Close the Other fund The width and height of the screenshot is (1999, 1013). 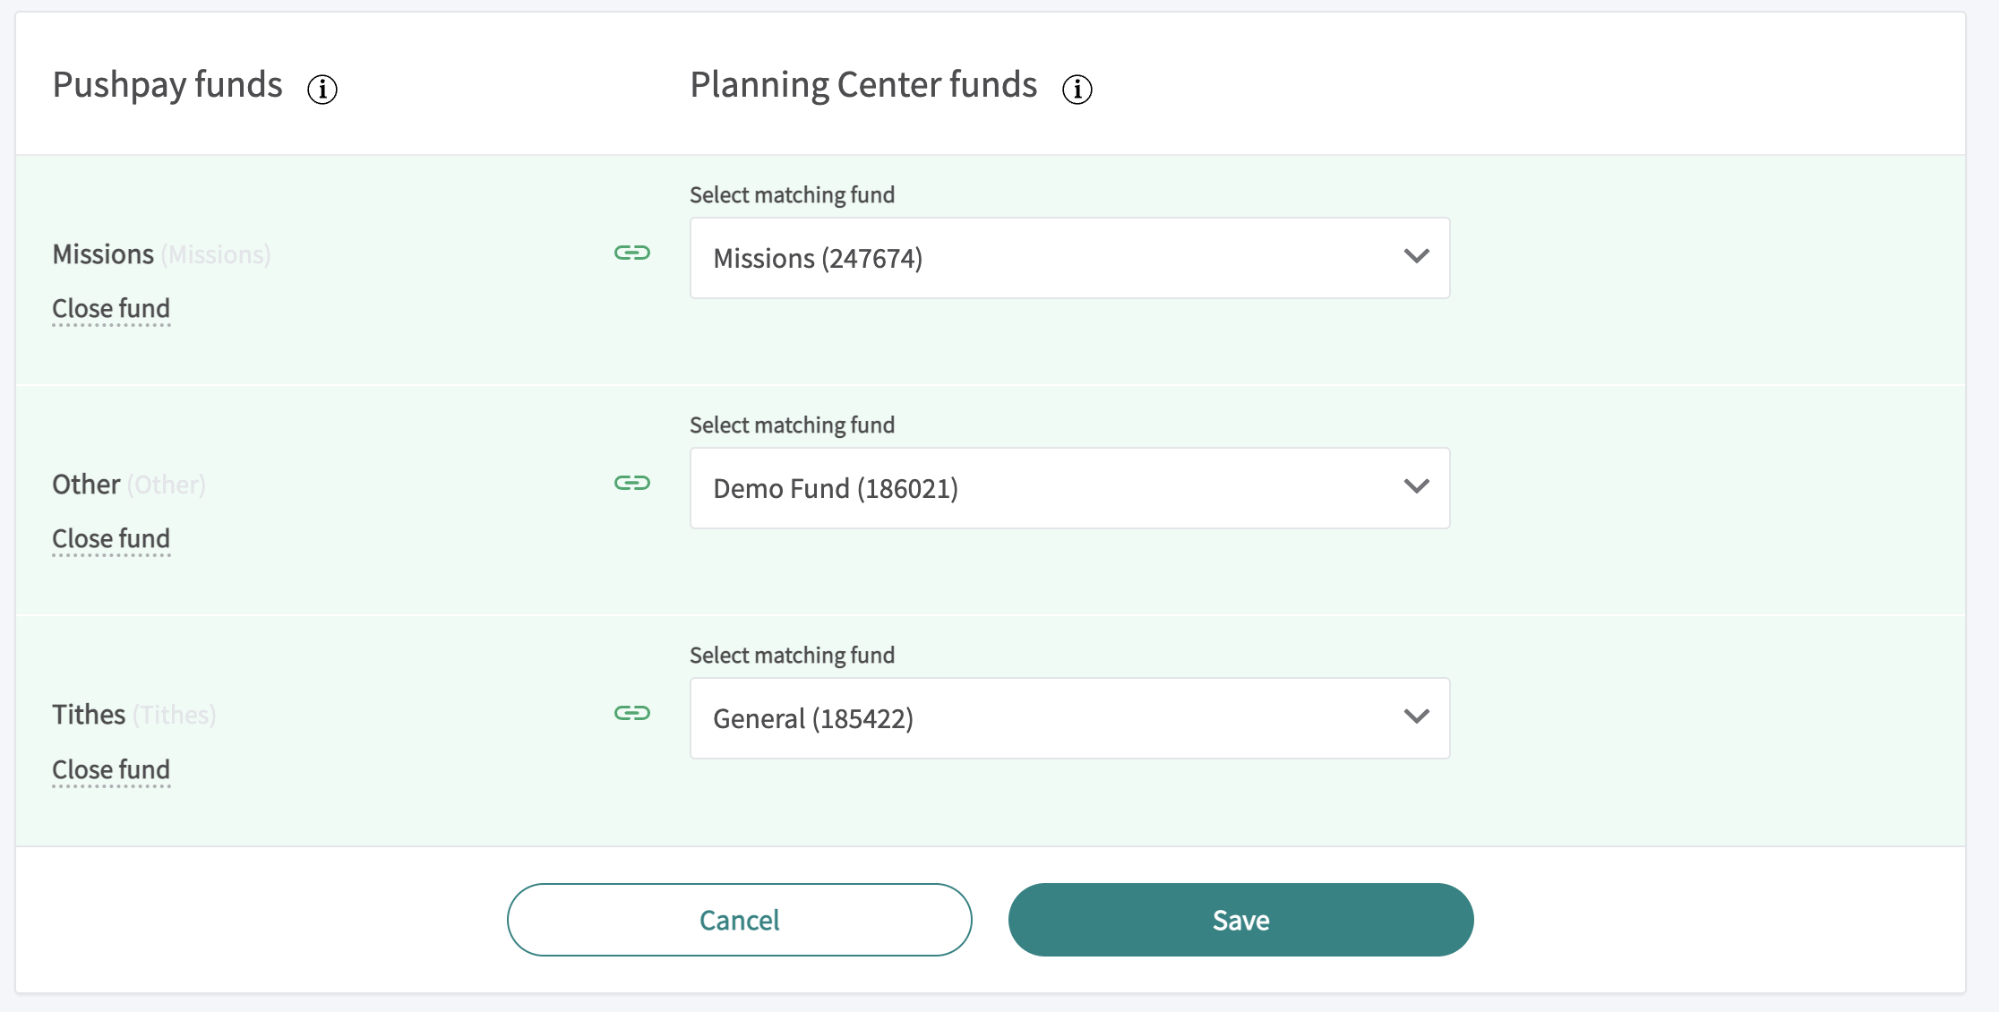[111, 539]
